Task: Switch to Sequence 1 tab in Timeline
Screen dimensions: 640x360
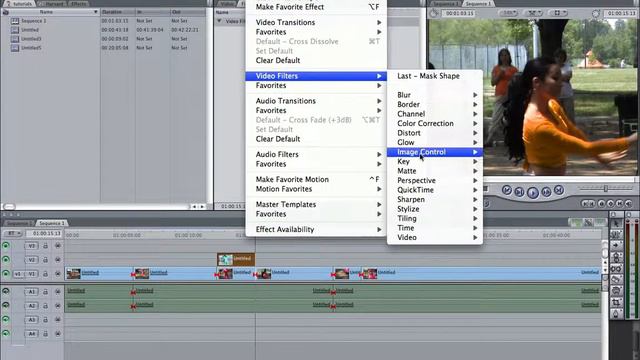Action: (x=51, y=223)
